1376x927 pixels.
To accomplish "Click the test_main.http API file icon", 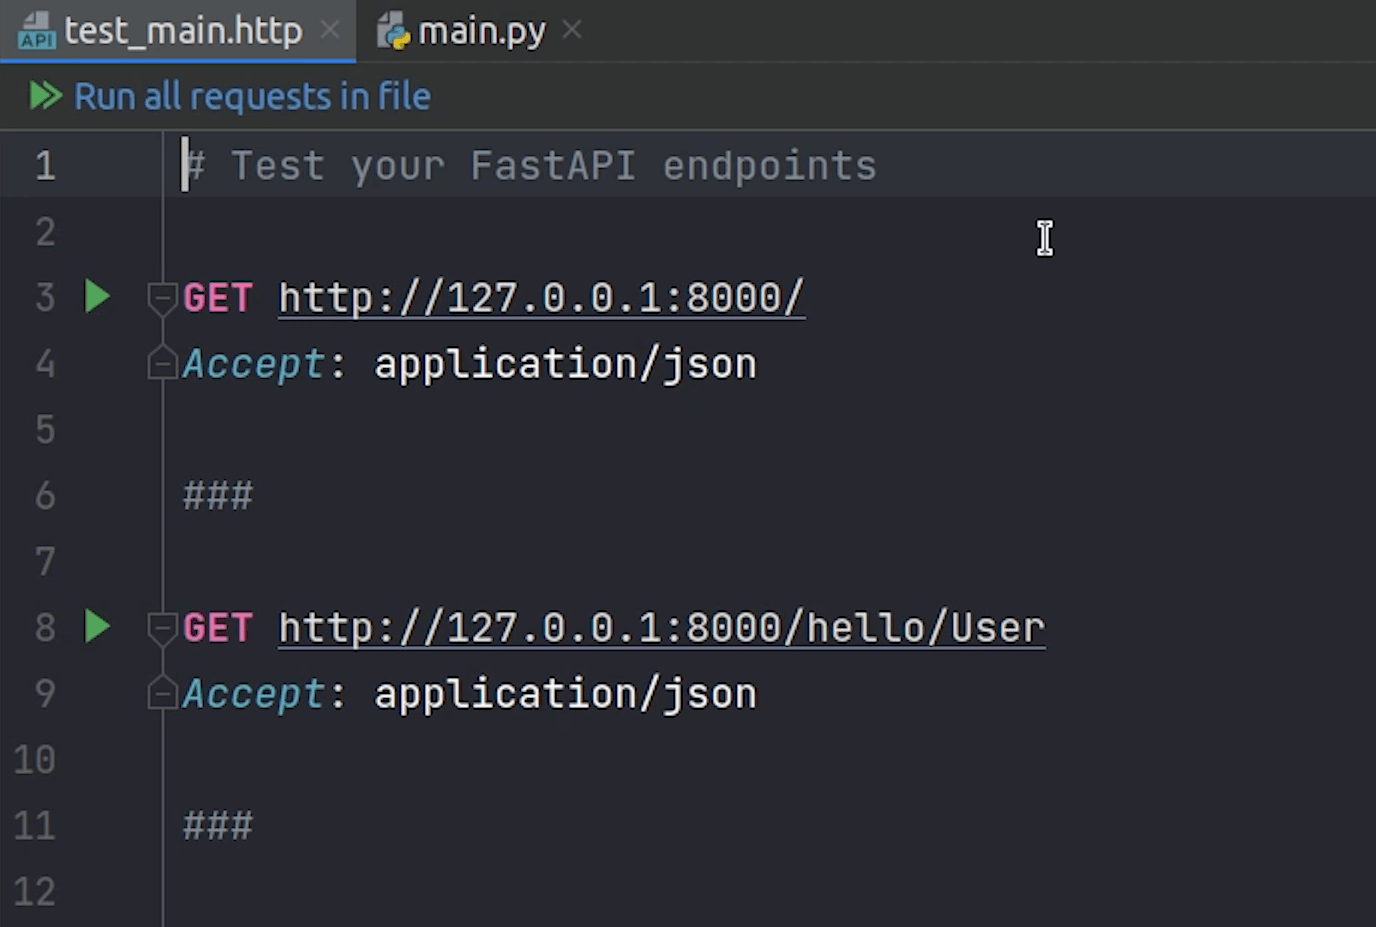I will [x=37, y=31].
